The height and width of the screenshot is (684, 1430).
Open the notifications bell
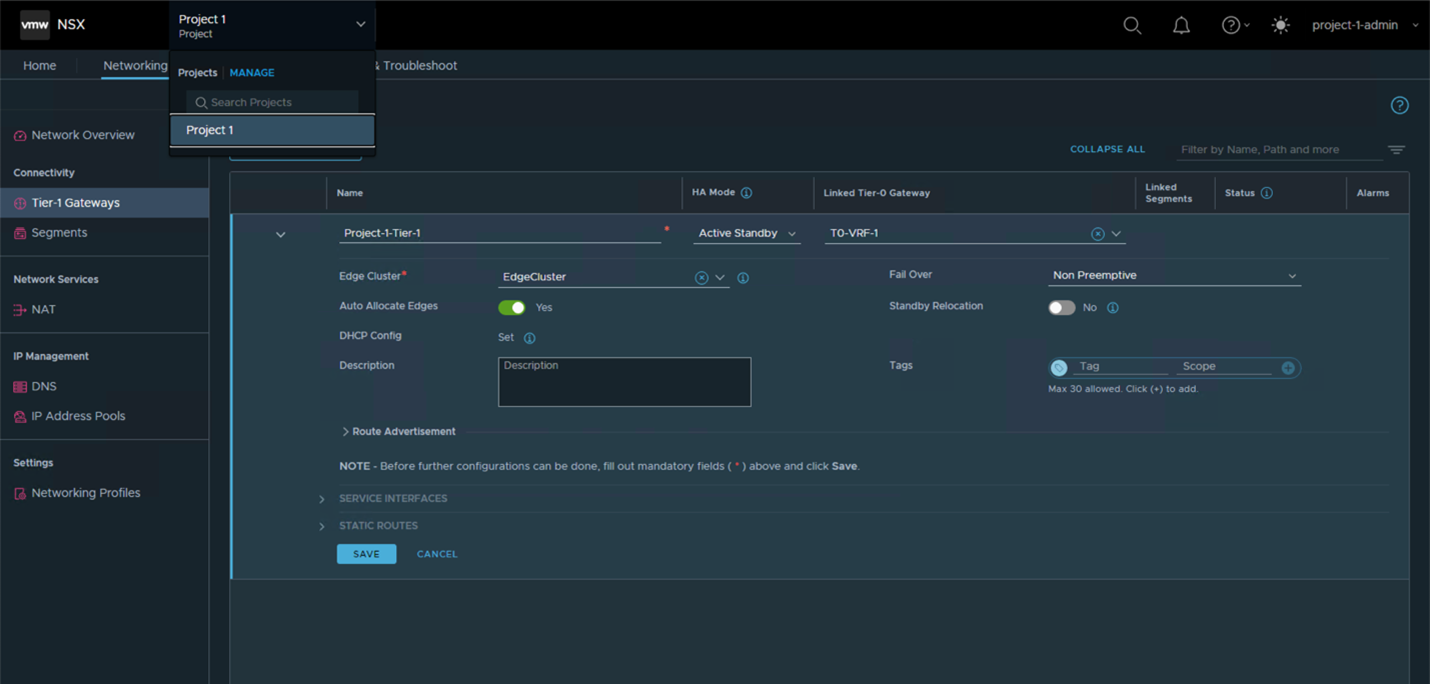[x=1180, y=25]
